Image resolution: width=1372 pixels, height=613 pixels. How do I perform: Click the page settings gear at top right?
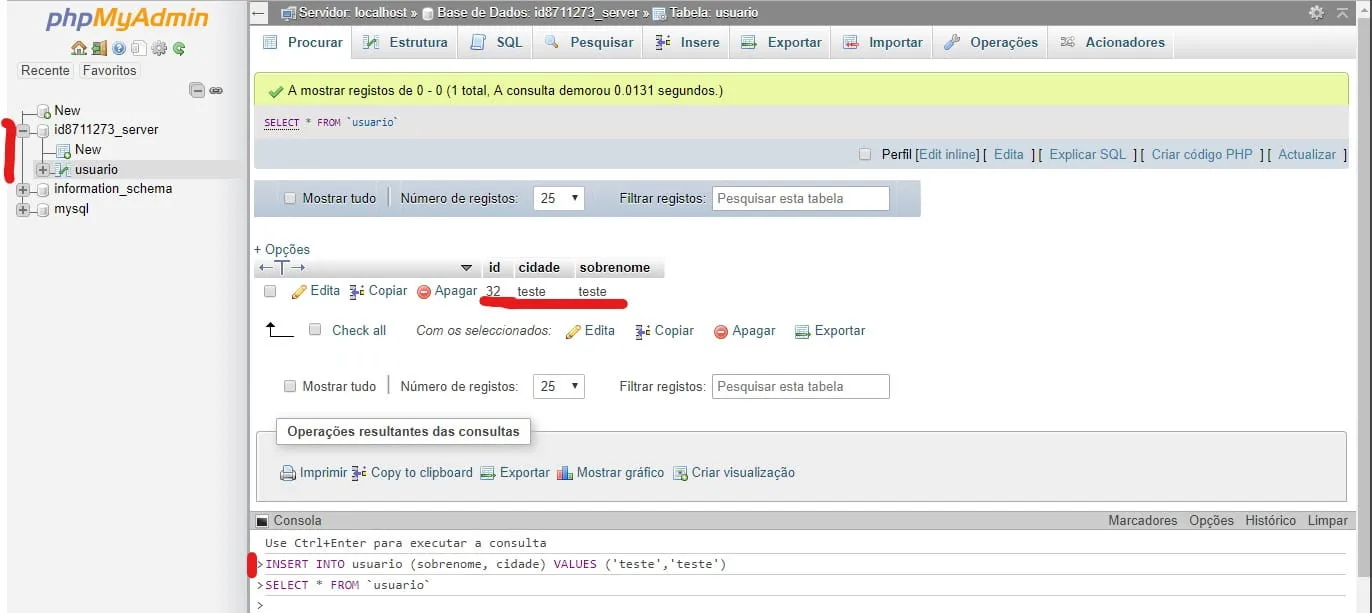coord(1316,12)
